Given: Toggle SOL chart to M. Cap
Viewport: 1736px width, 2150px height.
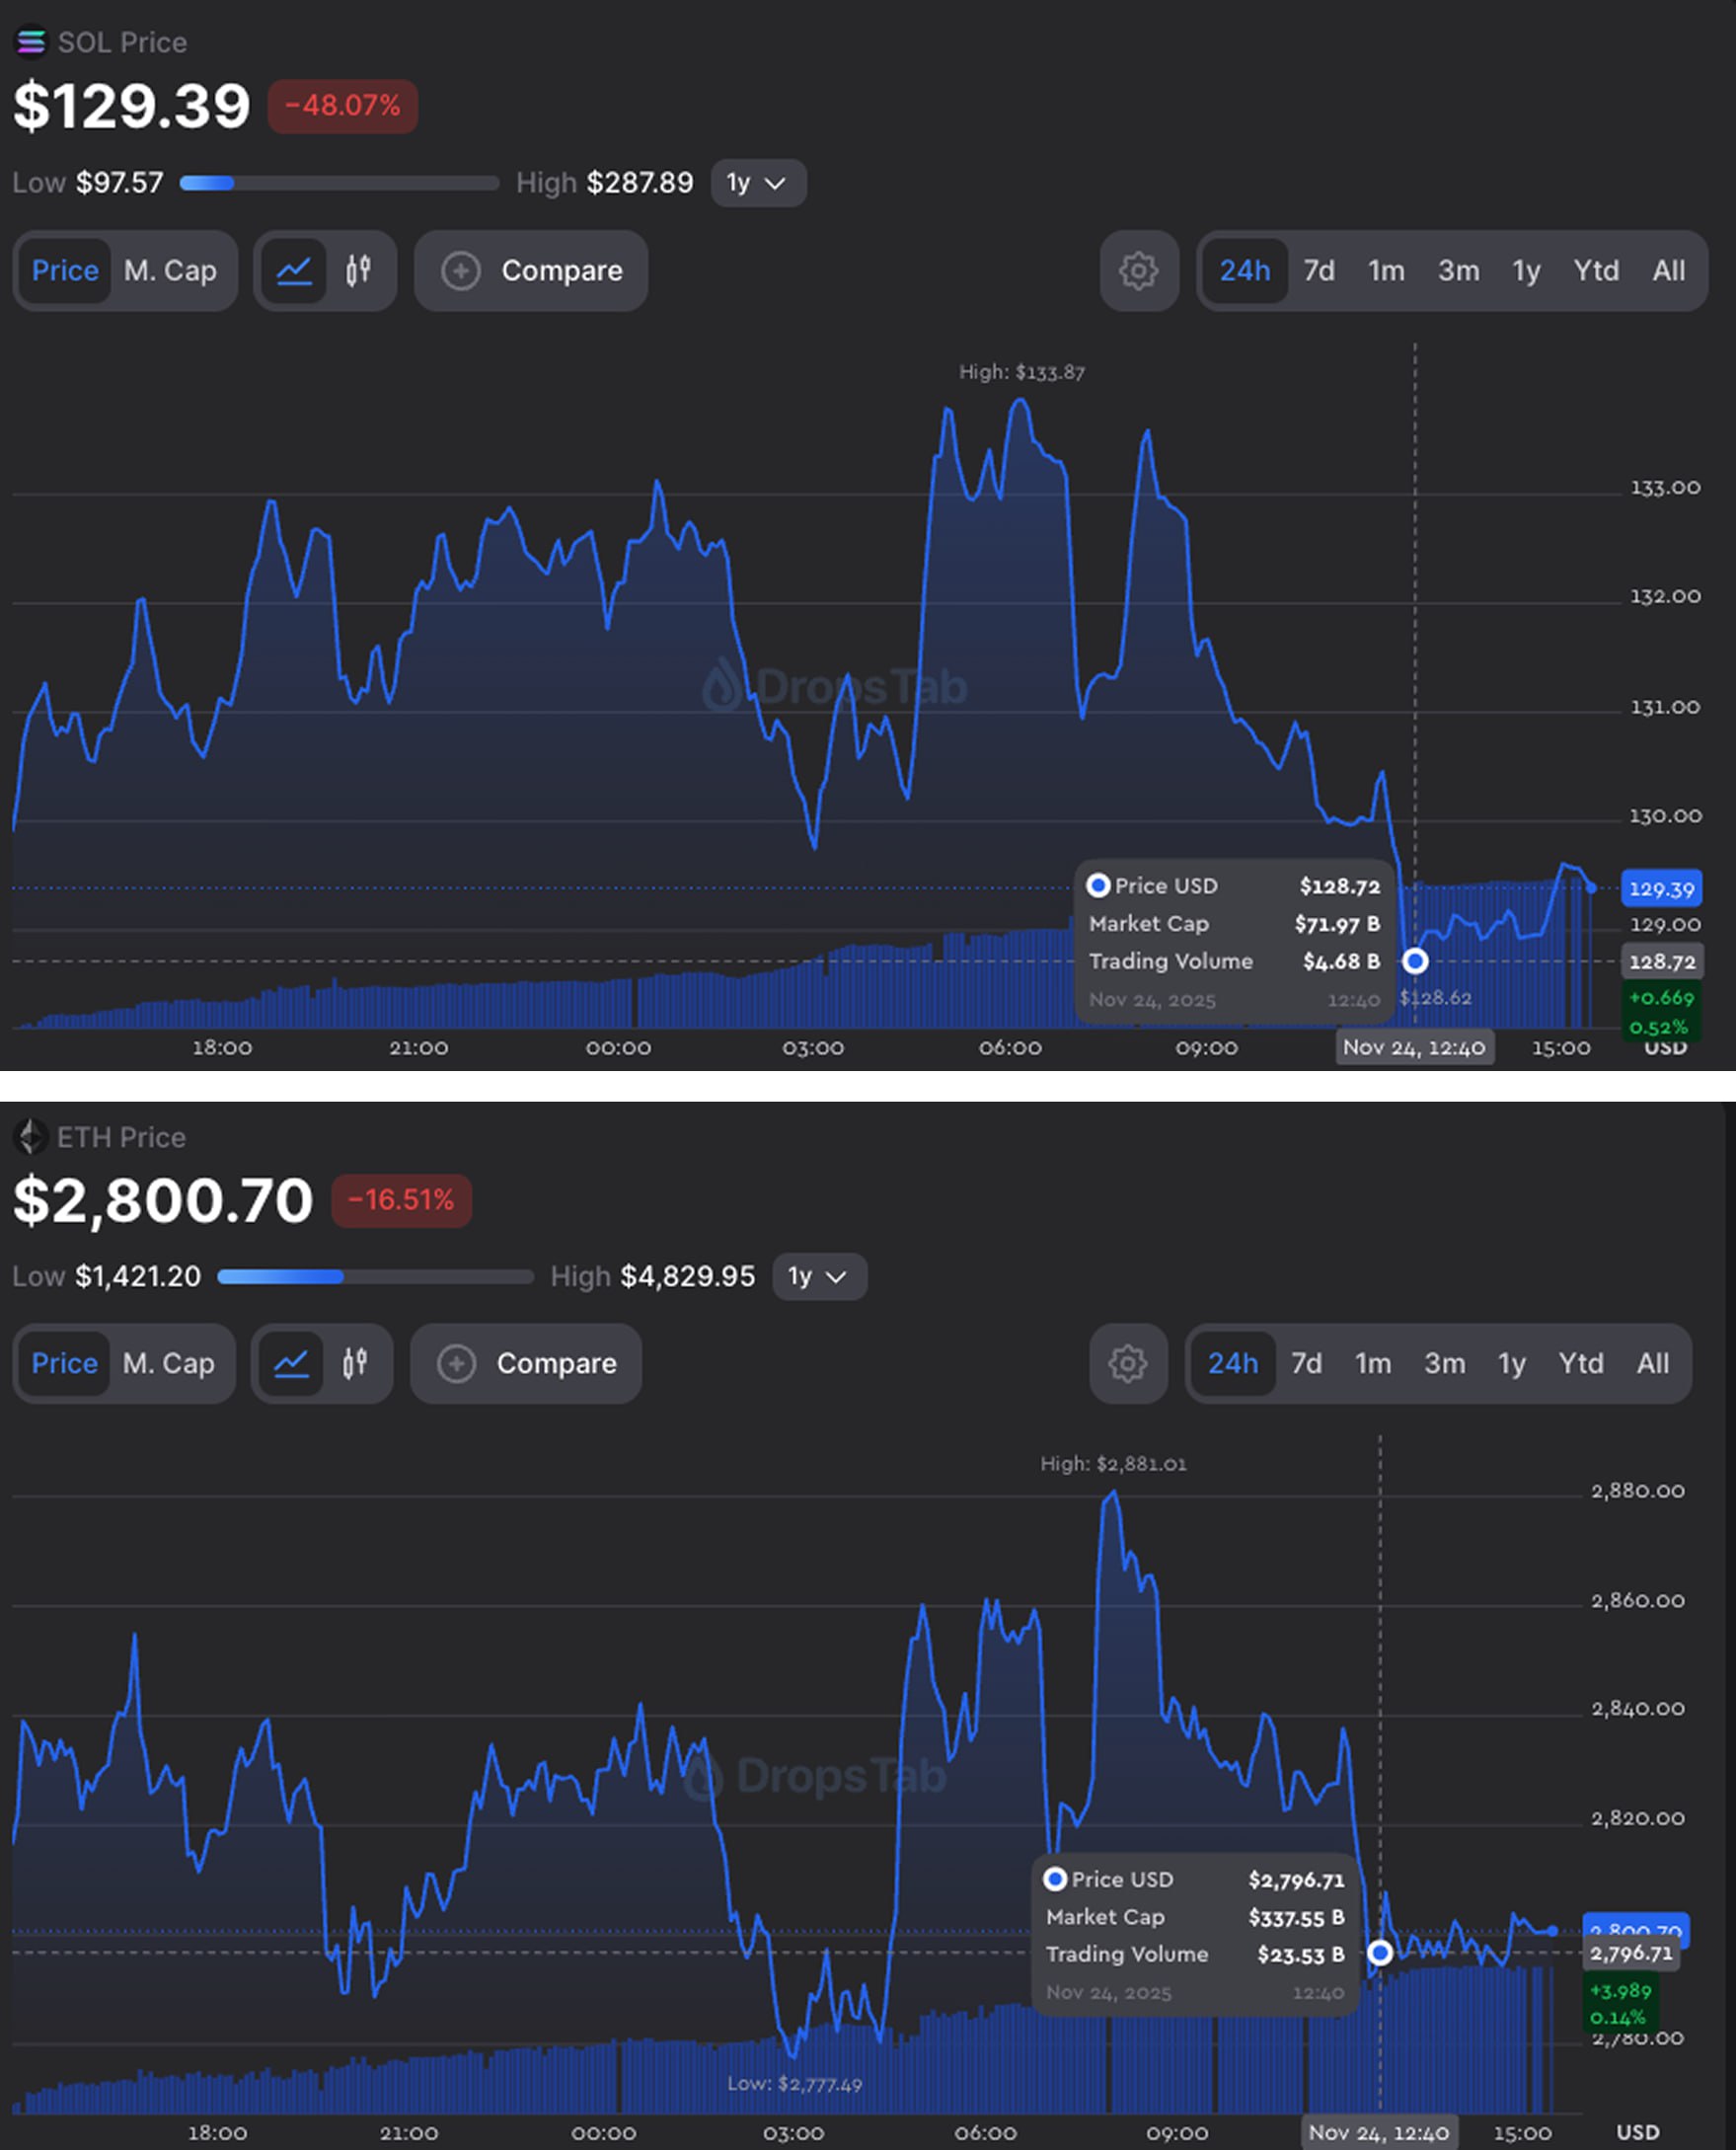Looking at the screenshot, I should pyautogui.click(x=170, y=271).
